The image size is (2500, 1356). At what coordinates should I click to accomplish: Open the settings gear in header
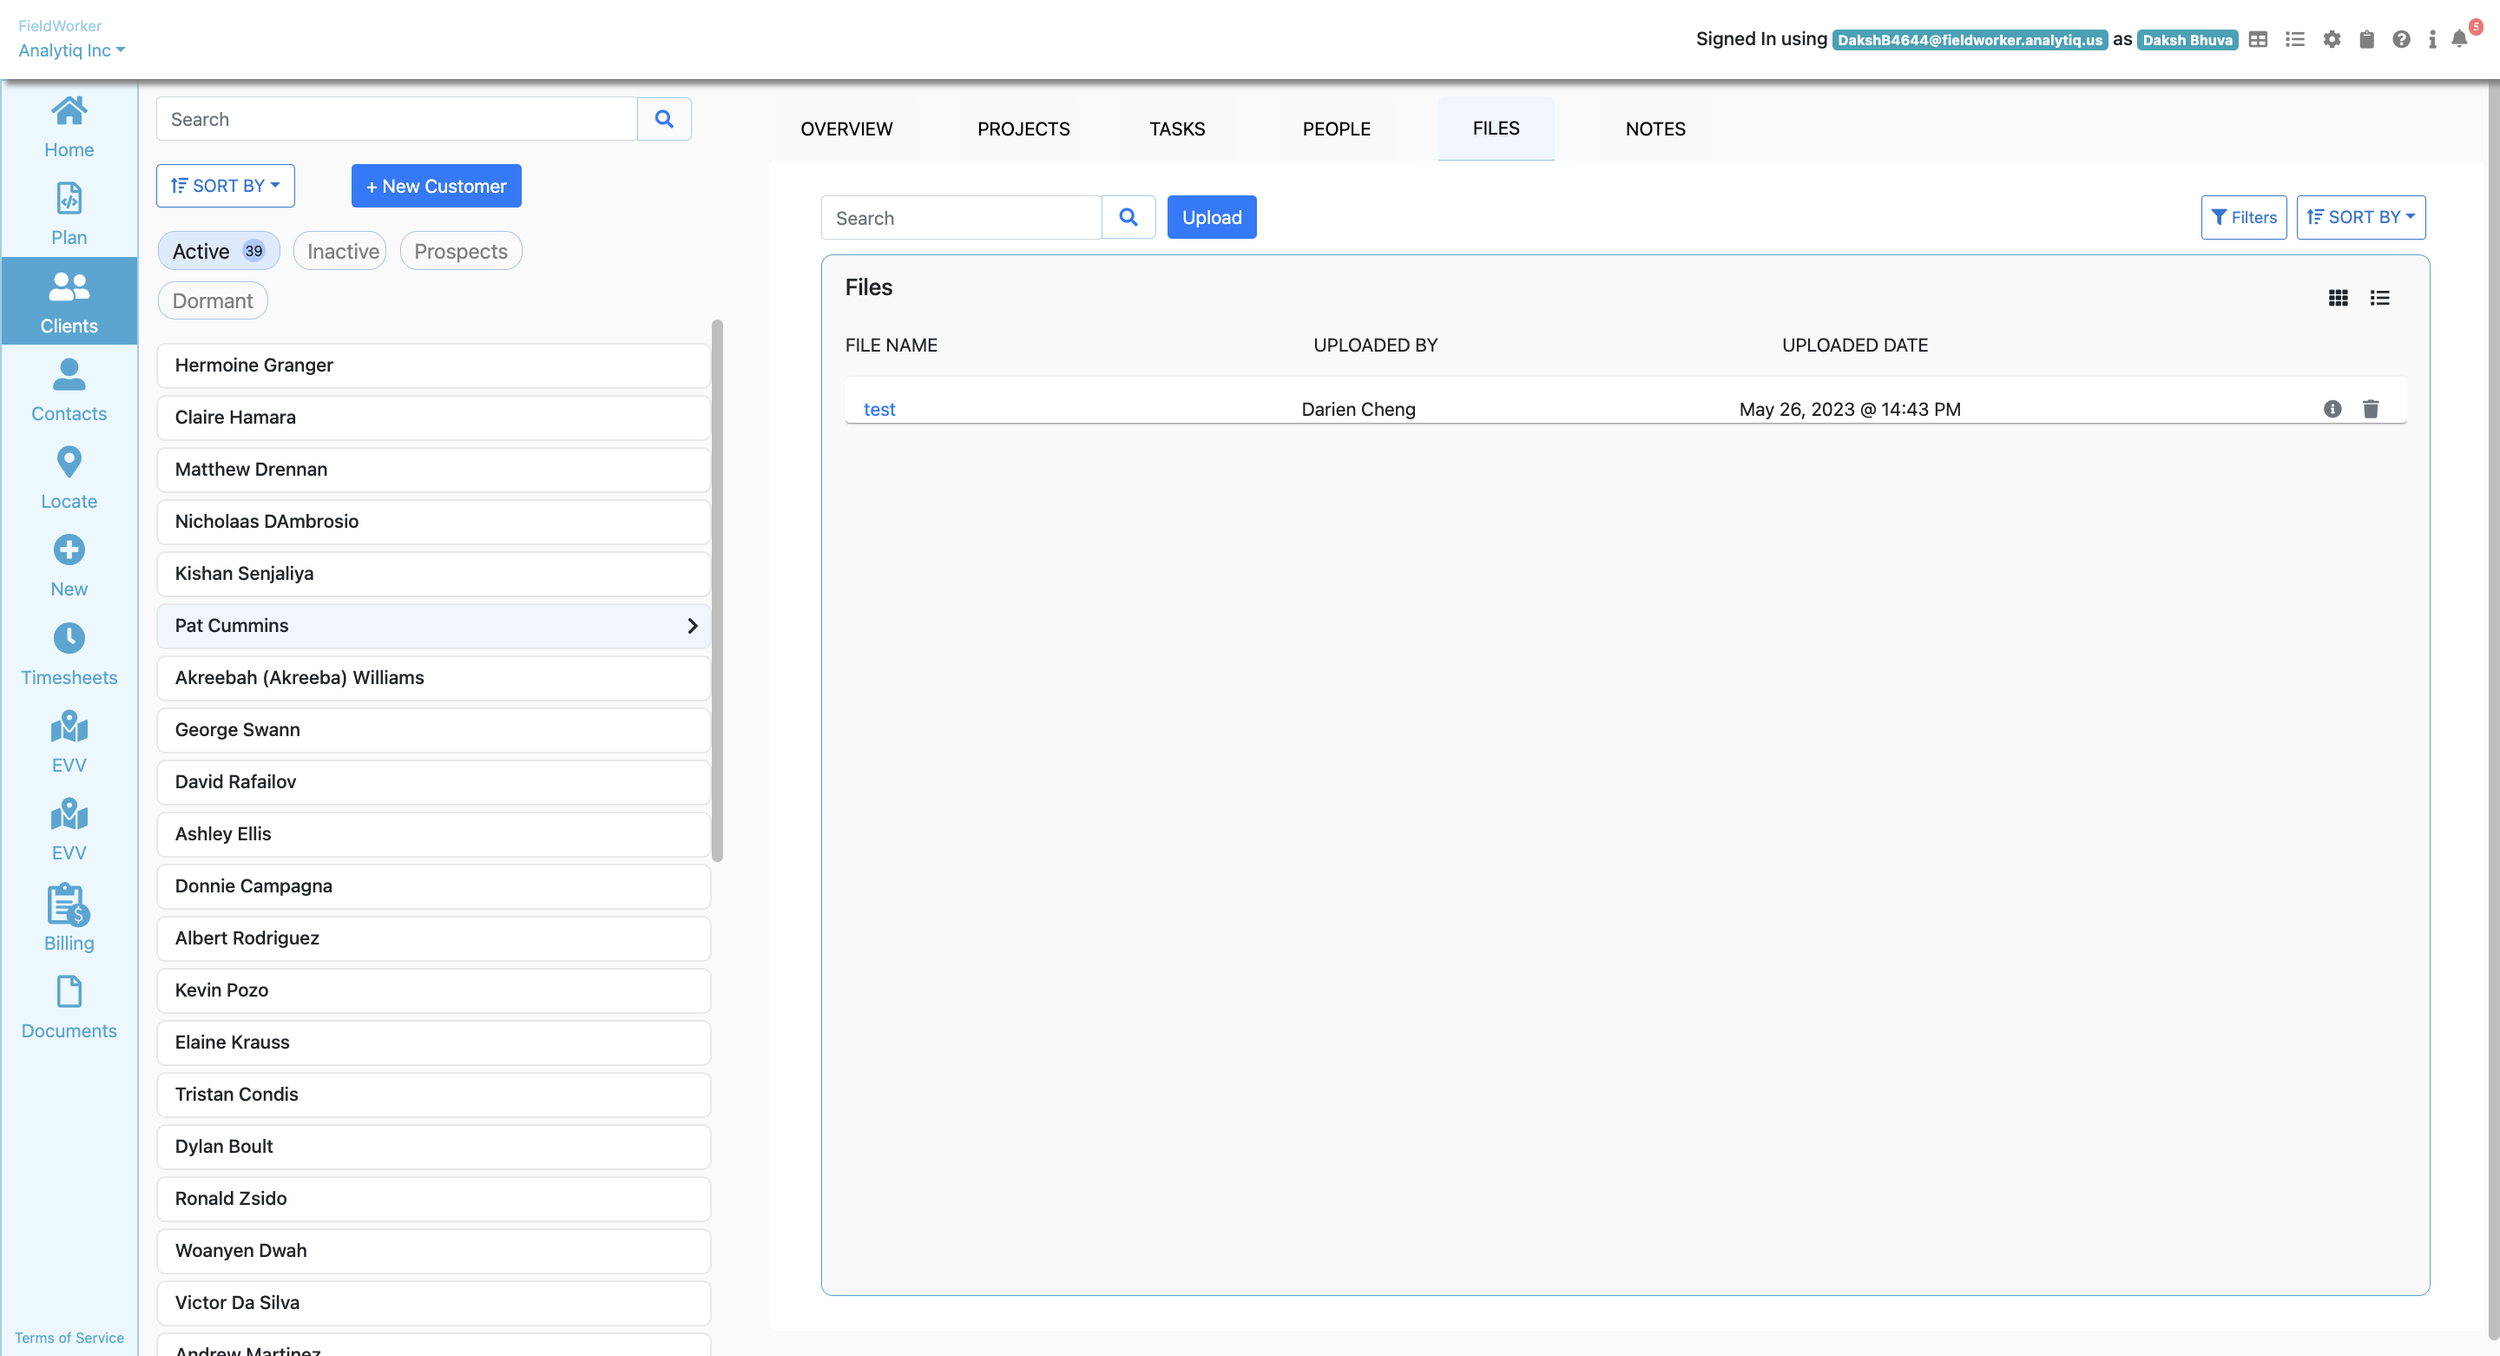tap(2331, 40)
